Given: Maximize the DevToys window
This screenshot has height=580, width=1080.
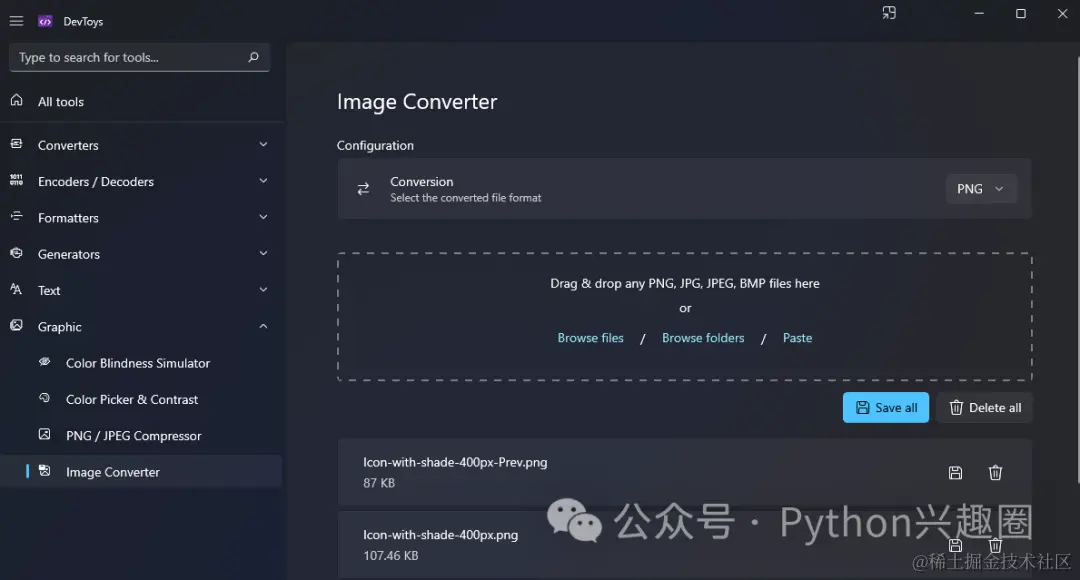Looking at the screenshot, I should 1021,13.
